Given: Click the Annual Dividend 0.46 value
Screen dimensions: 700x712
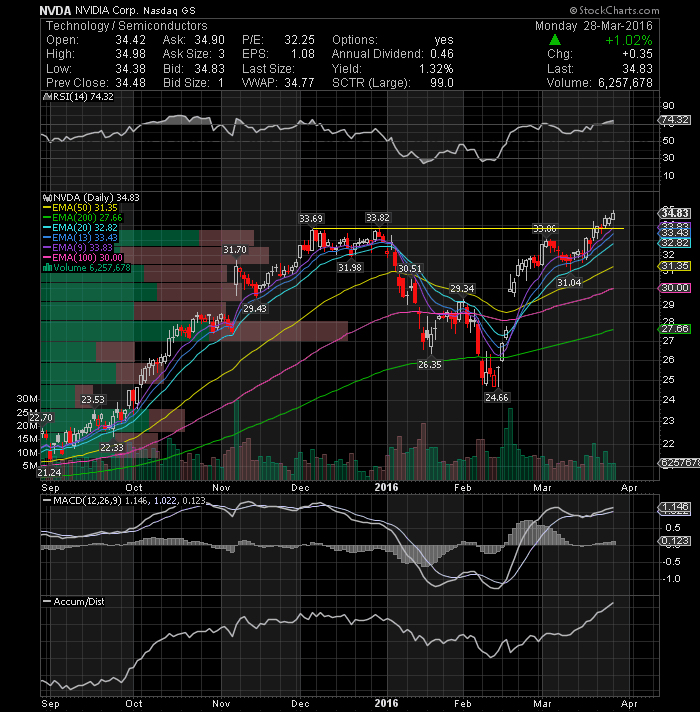Looking at the screenshot, I should pyautogui.click(x=442, y=54).
